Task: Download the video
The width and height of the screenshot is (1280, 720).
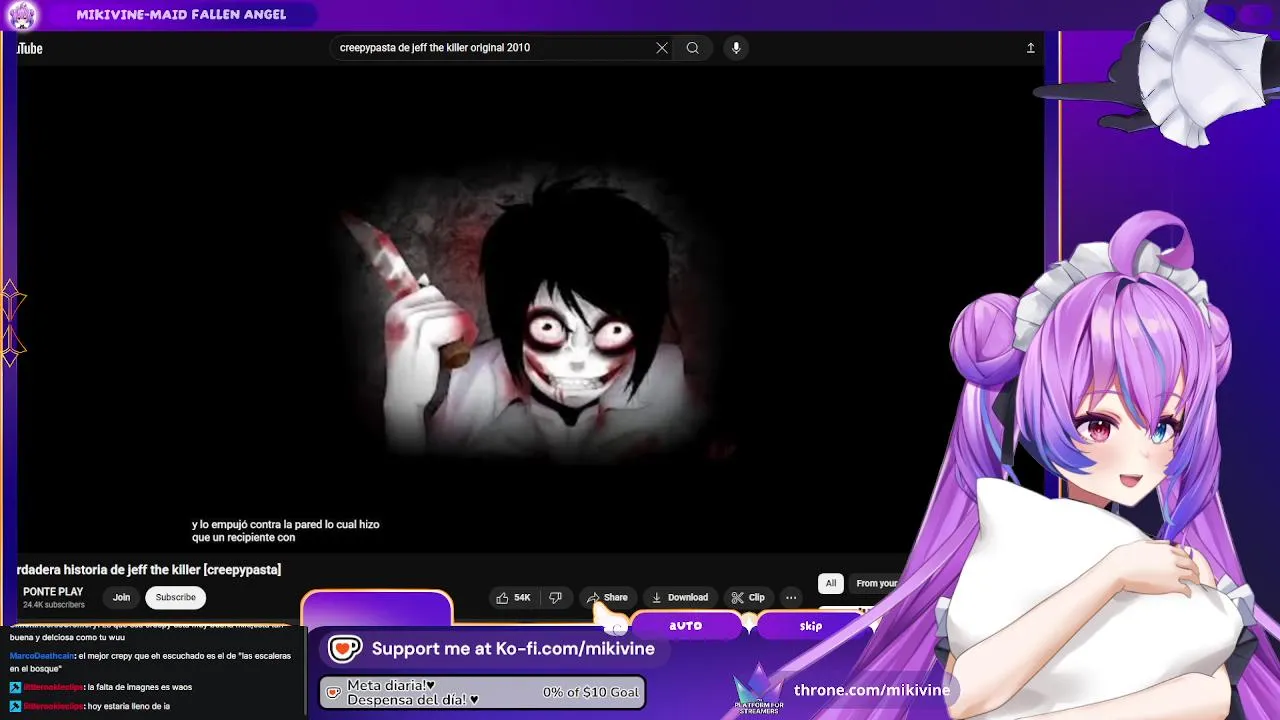Action: (680, 598)
